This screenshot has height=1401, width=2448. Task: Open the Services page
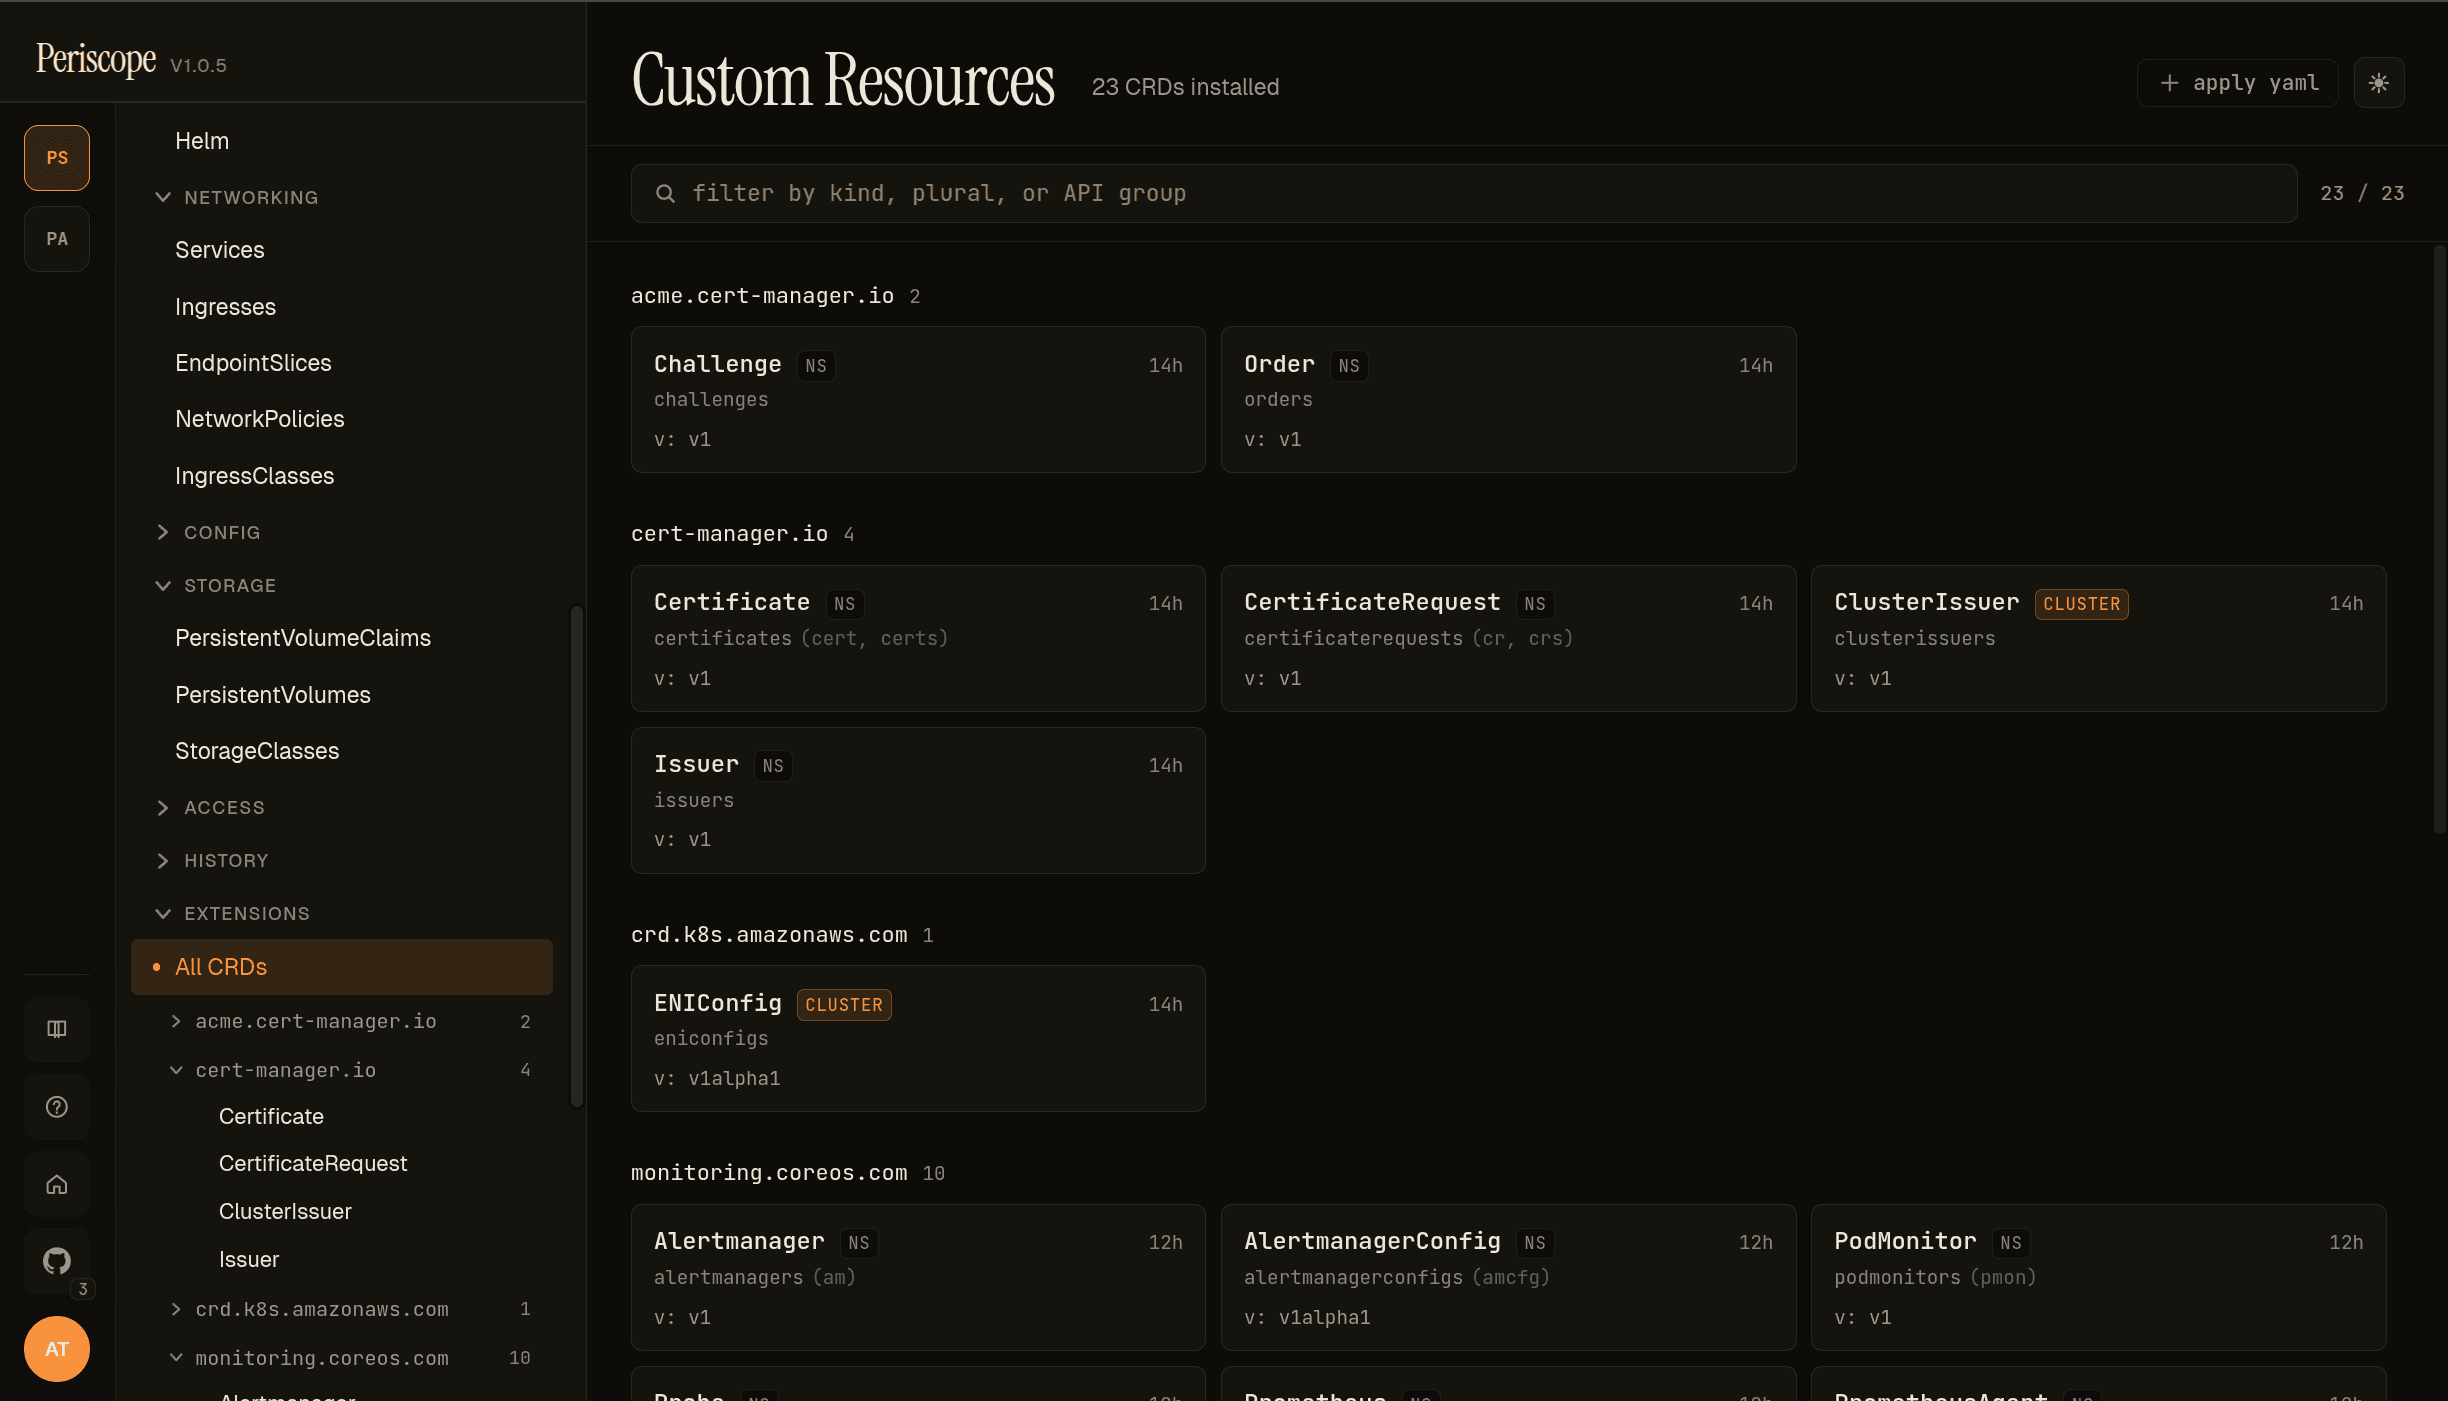click(x=220, y=250)
